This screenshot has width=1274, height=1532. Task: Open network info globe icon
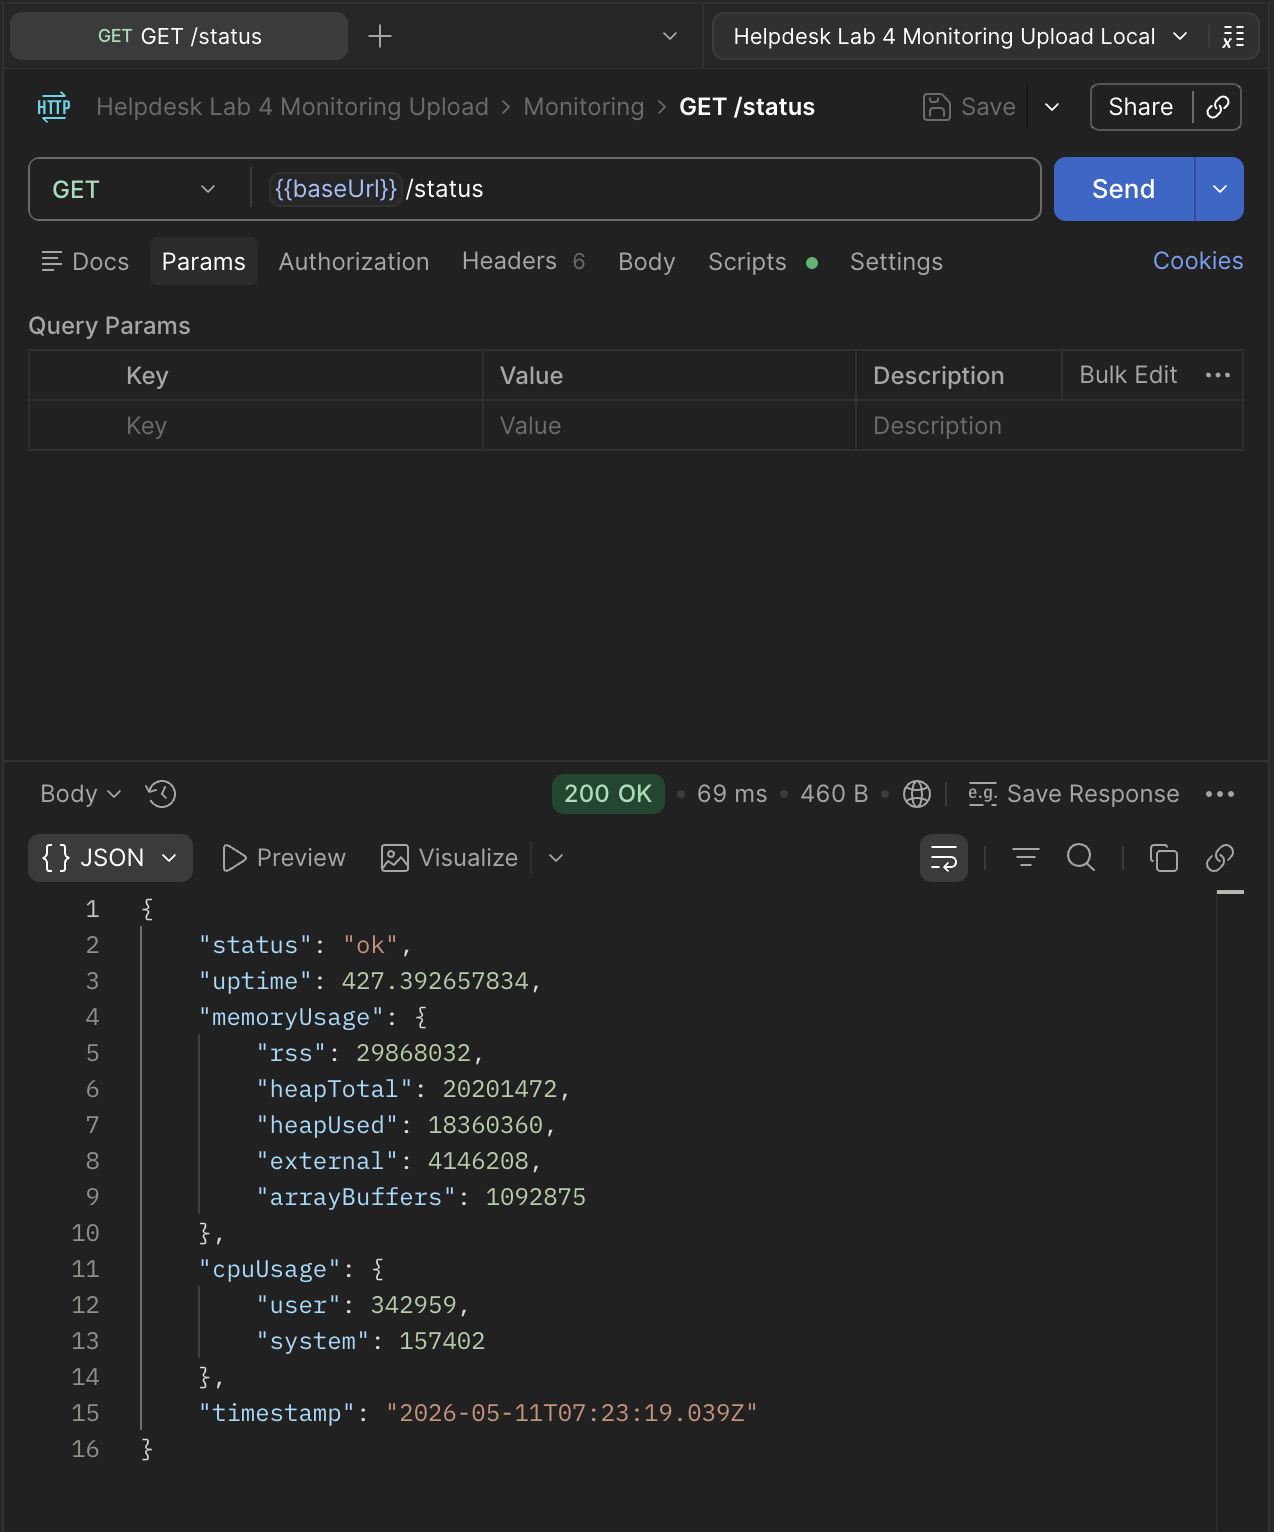pyautogui.click(x=917, y=794)
